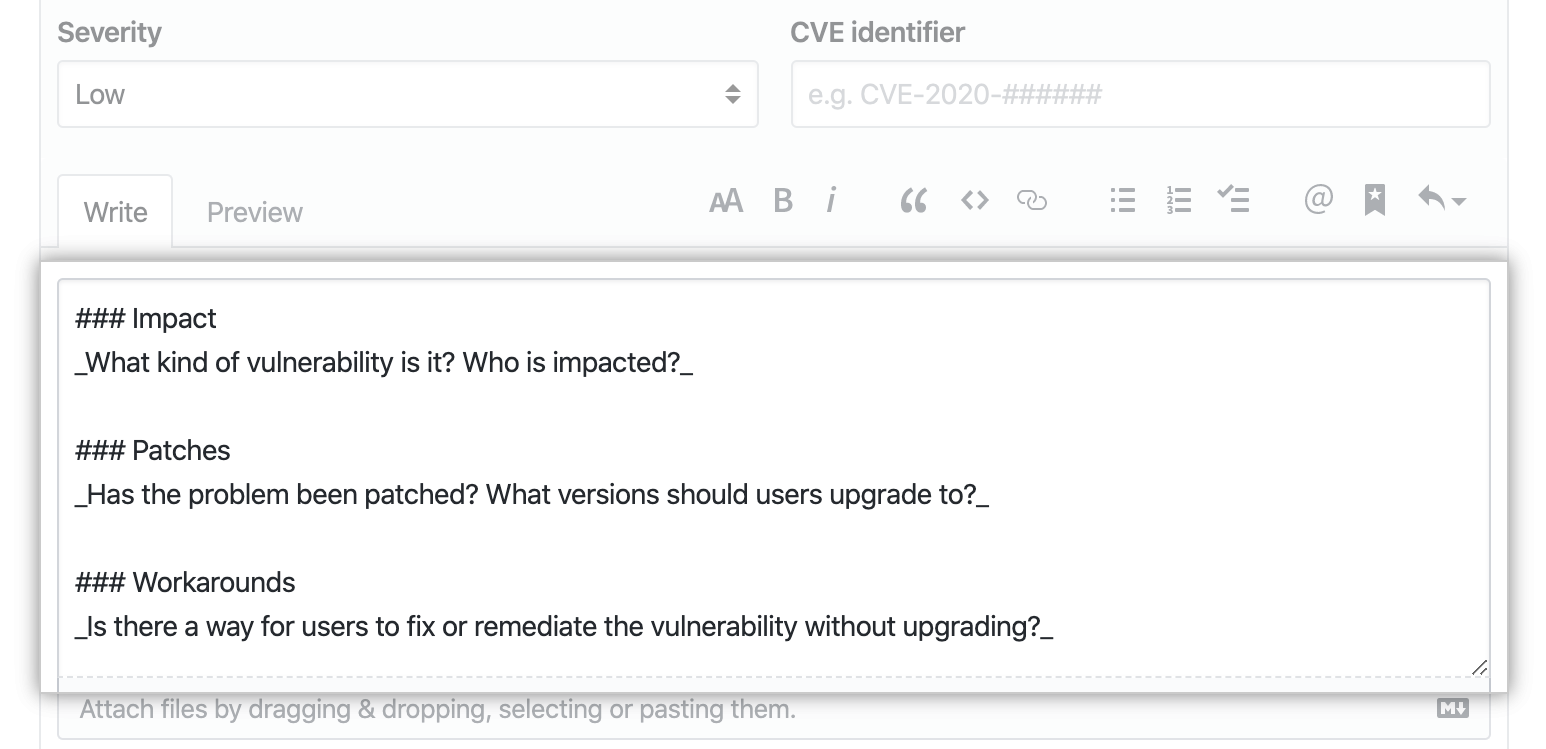Image resolution: width=1546 pixels, height=749 pixels.
Task: Switch to the Preview tab
Action: click(x=254, y=211)
